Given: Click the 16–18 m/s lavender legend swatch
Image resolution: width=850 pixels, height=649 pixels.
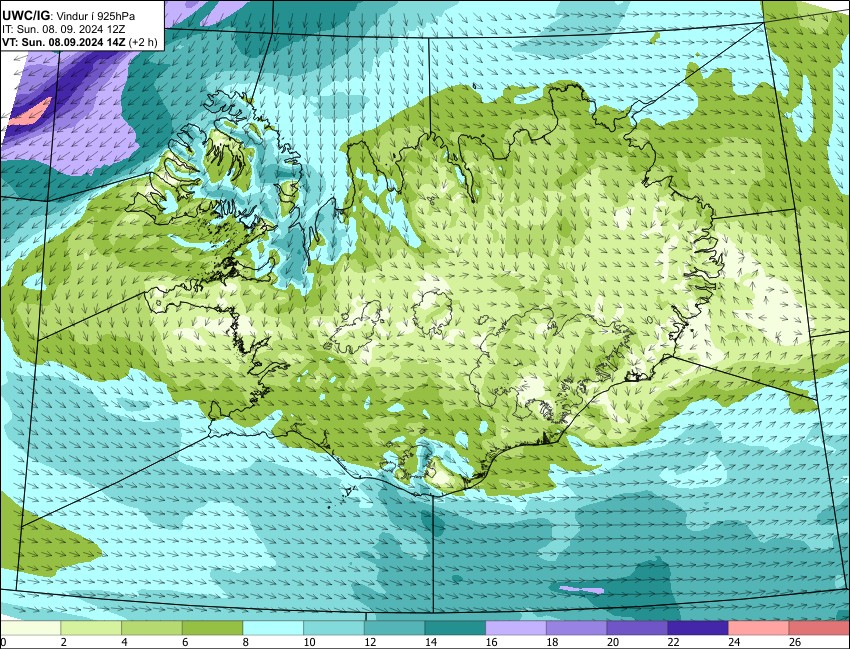Looking at the screenshot, I should coord(516,628).
